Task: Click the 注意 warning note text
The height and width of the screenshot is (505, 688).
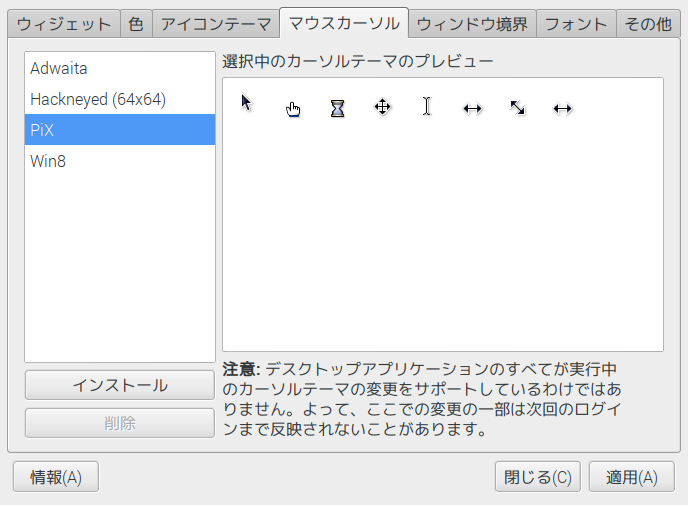Action: pos(422,399)
